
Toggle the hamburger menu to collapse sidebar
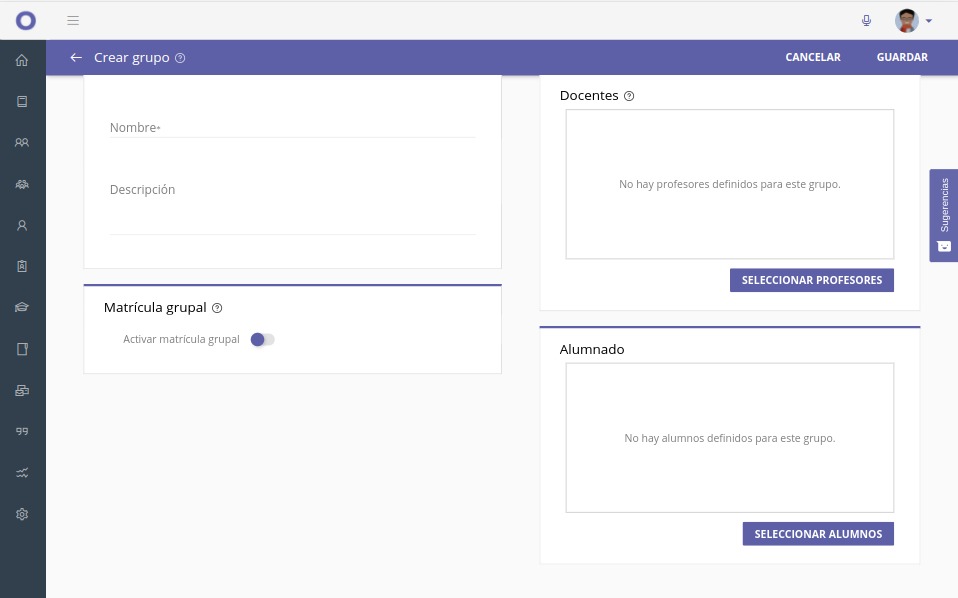[73, 20]
